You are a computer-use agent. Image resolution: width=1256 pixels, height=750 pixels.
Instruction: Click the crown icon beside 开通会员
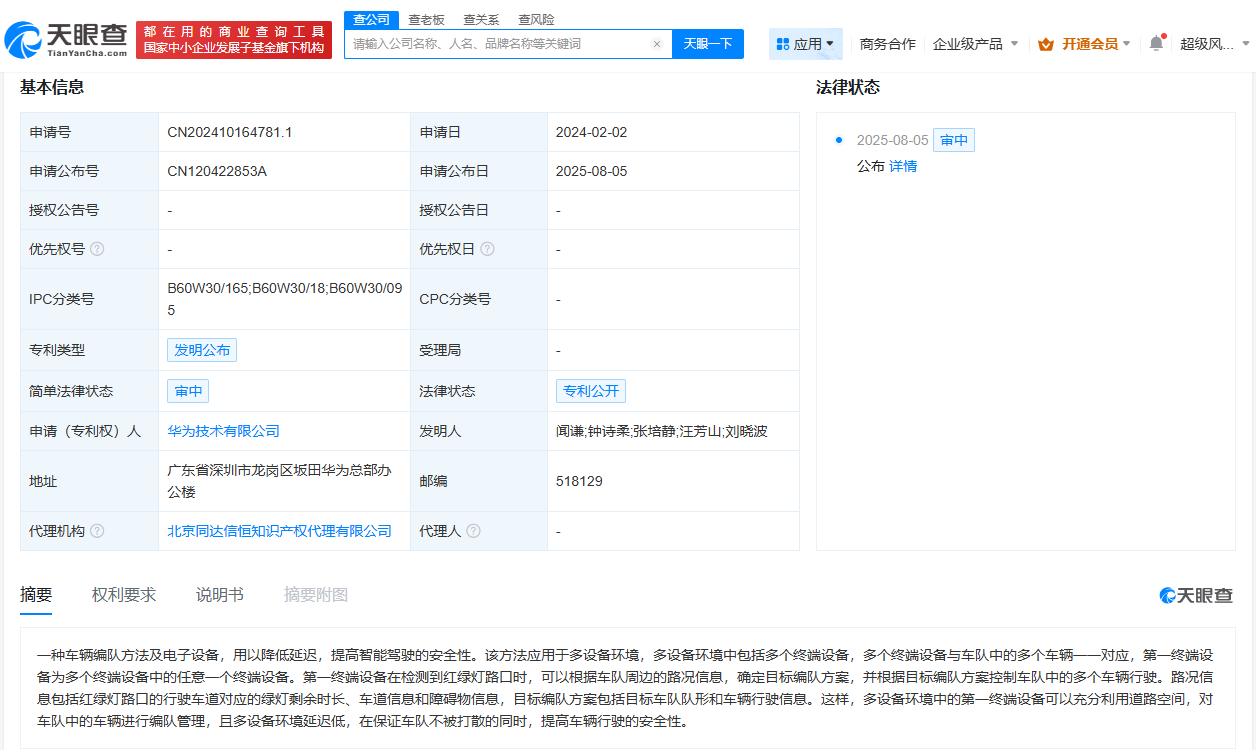coord(1046,44)
